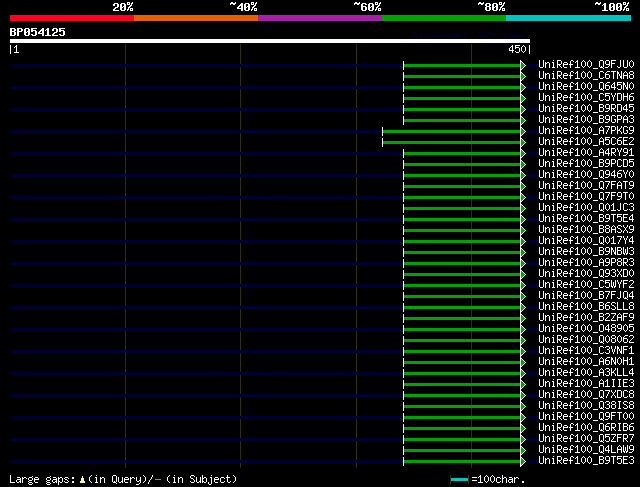640x487 pixels.
Task: Click the UniRef100_A7PKG9 label
Action: click(x=586, y=131)
